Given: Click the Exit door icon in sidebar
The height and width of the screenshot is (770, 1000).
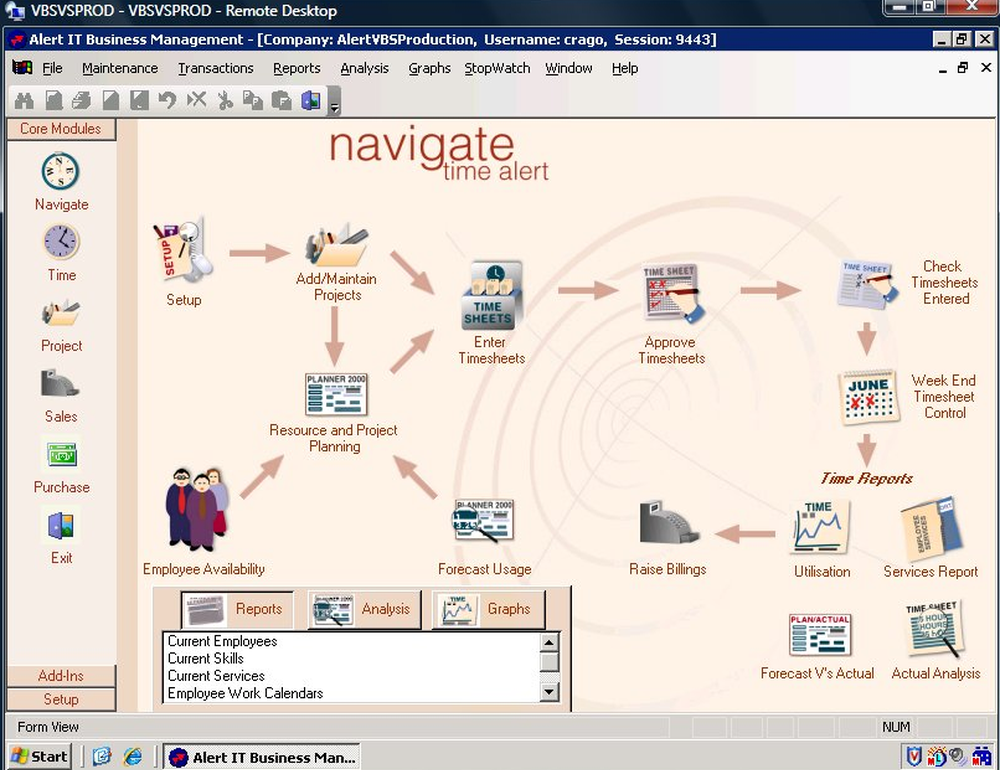Looking at the screenshot, I should point(61,526).
